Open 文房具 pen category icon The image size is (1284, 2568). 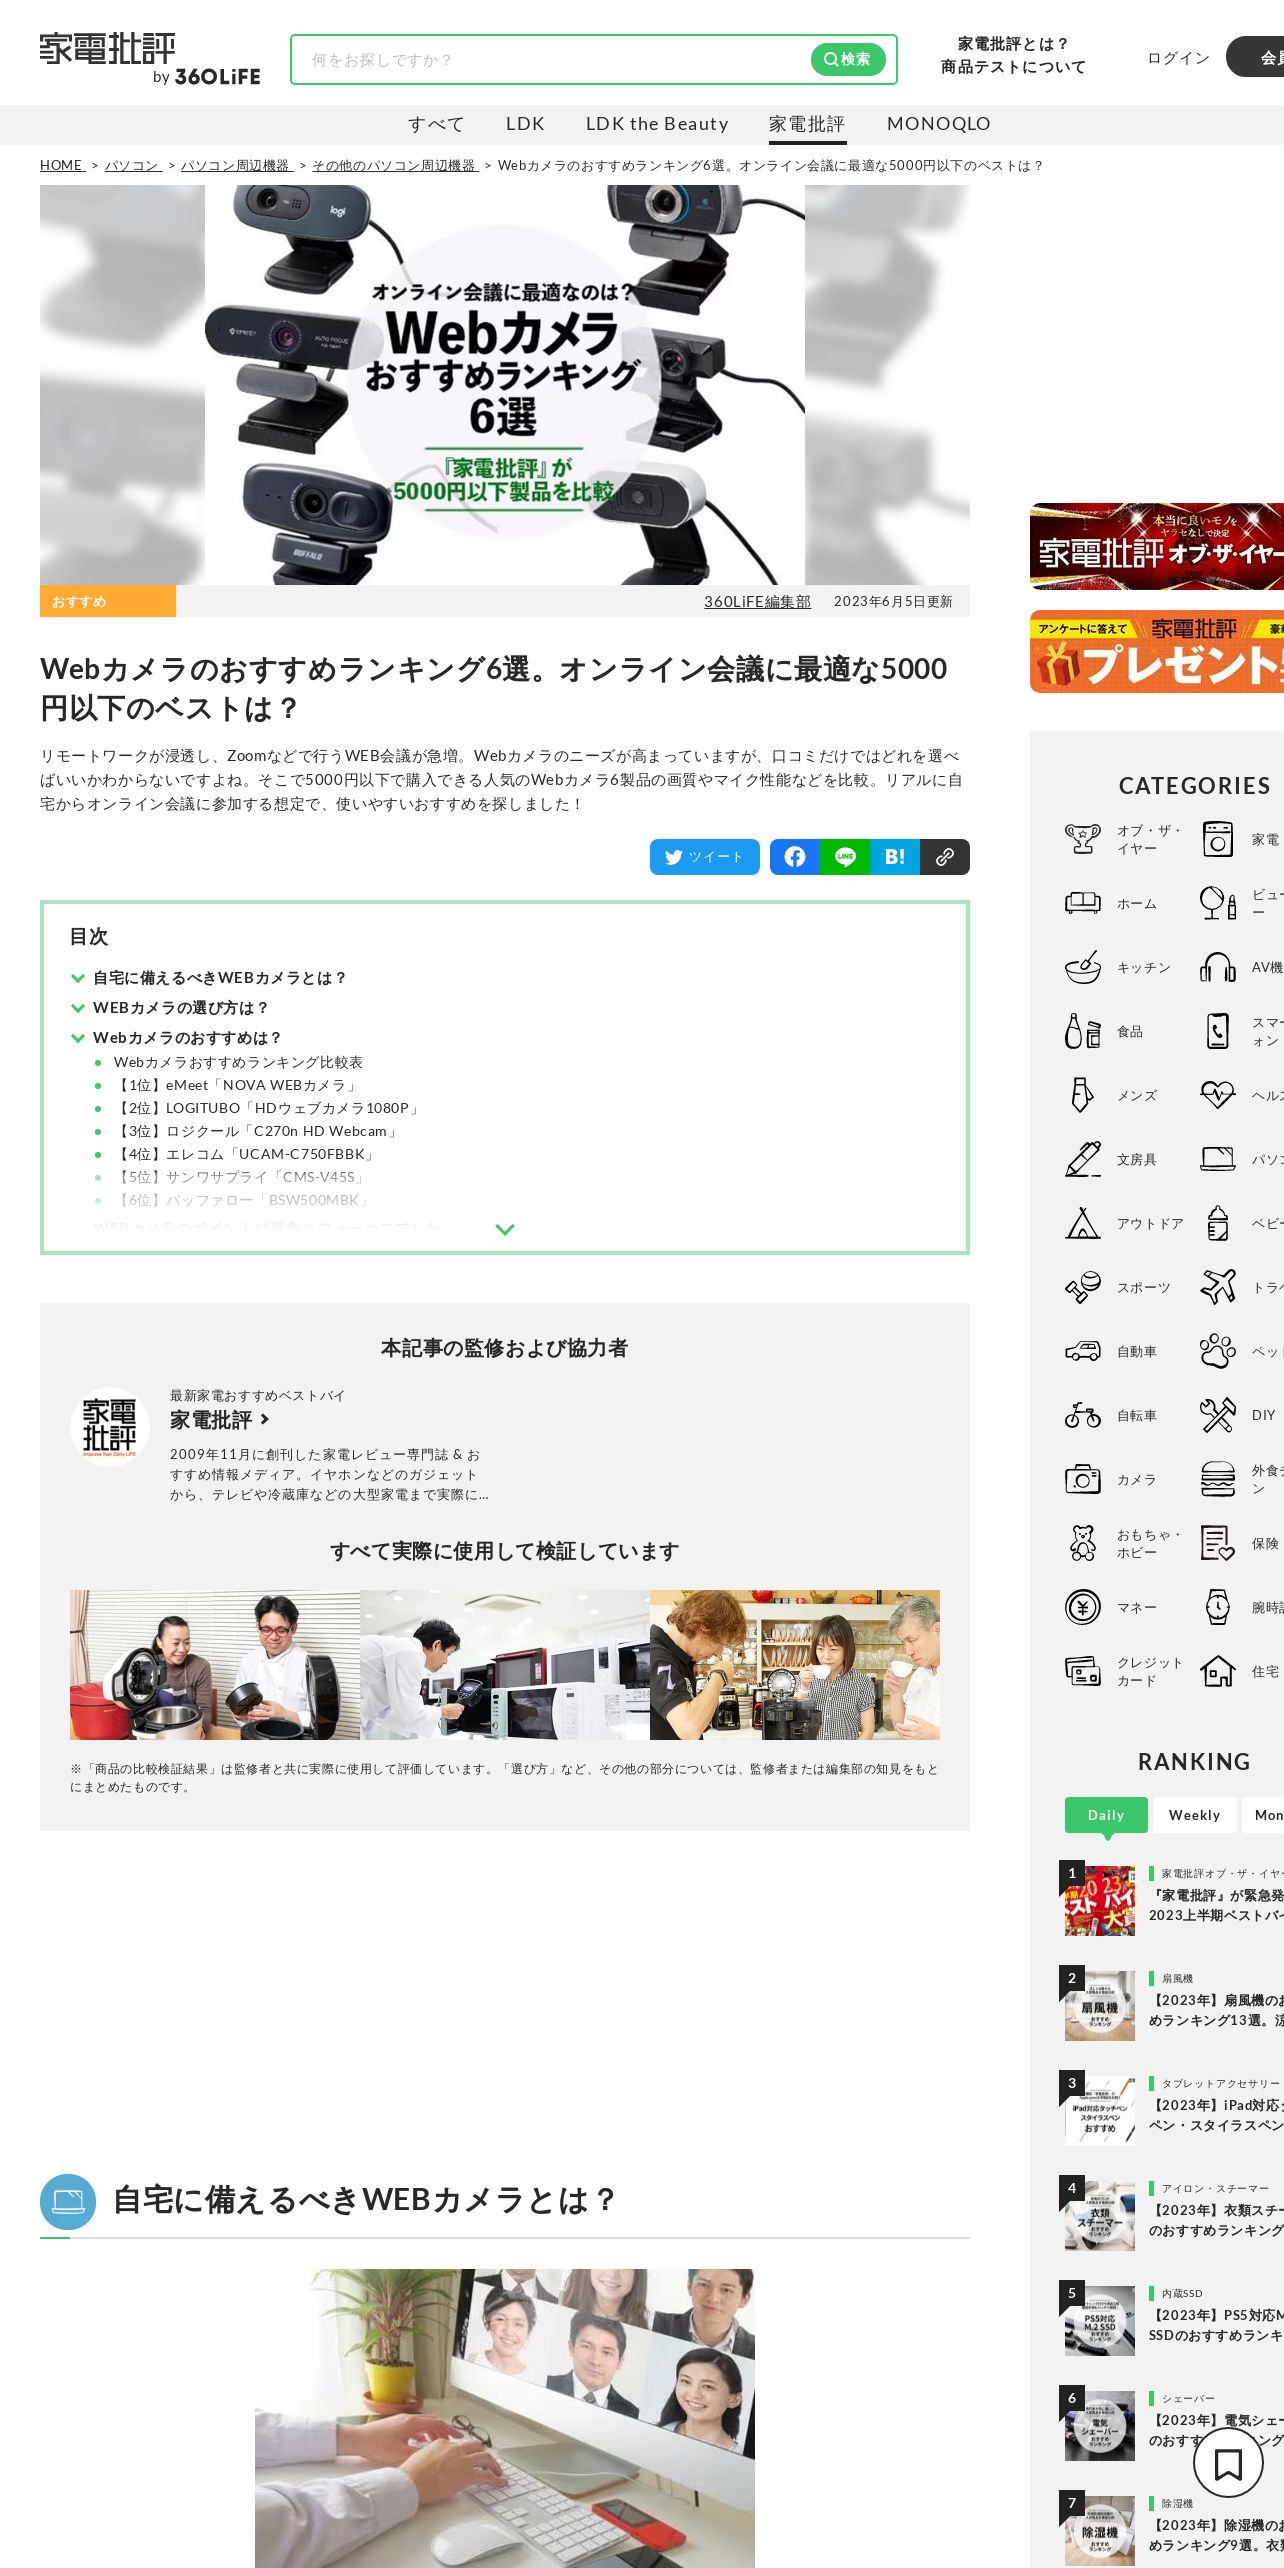[1083, 1159]
